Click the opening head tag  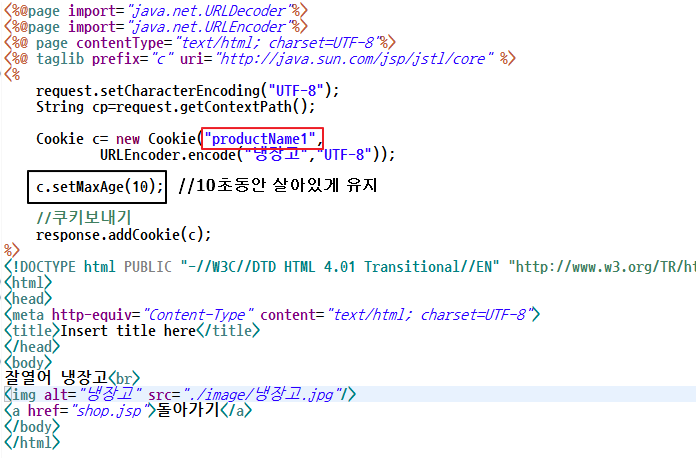(28, 299)
